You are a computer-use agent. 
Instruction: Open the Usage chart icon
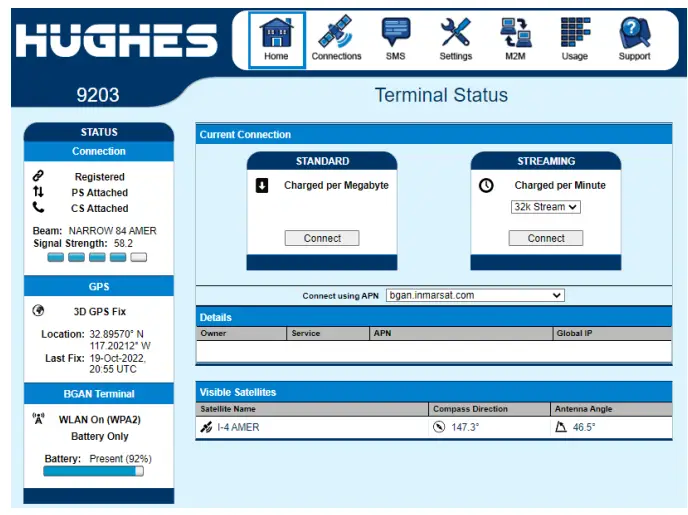pyautogui.click(x=574, y=38)
